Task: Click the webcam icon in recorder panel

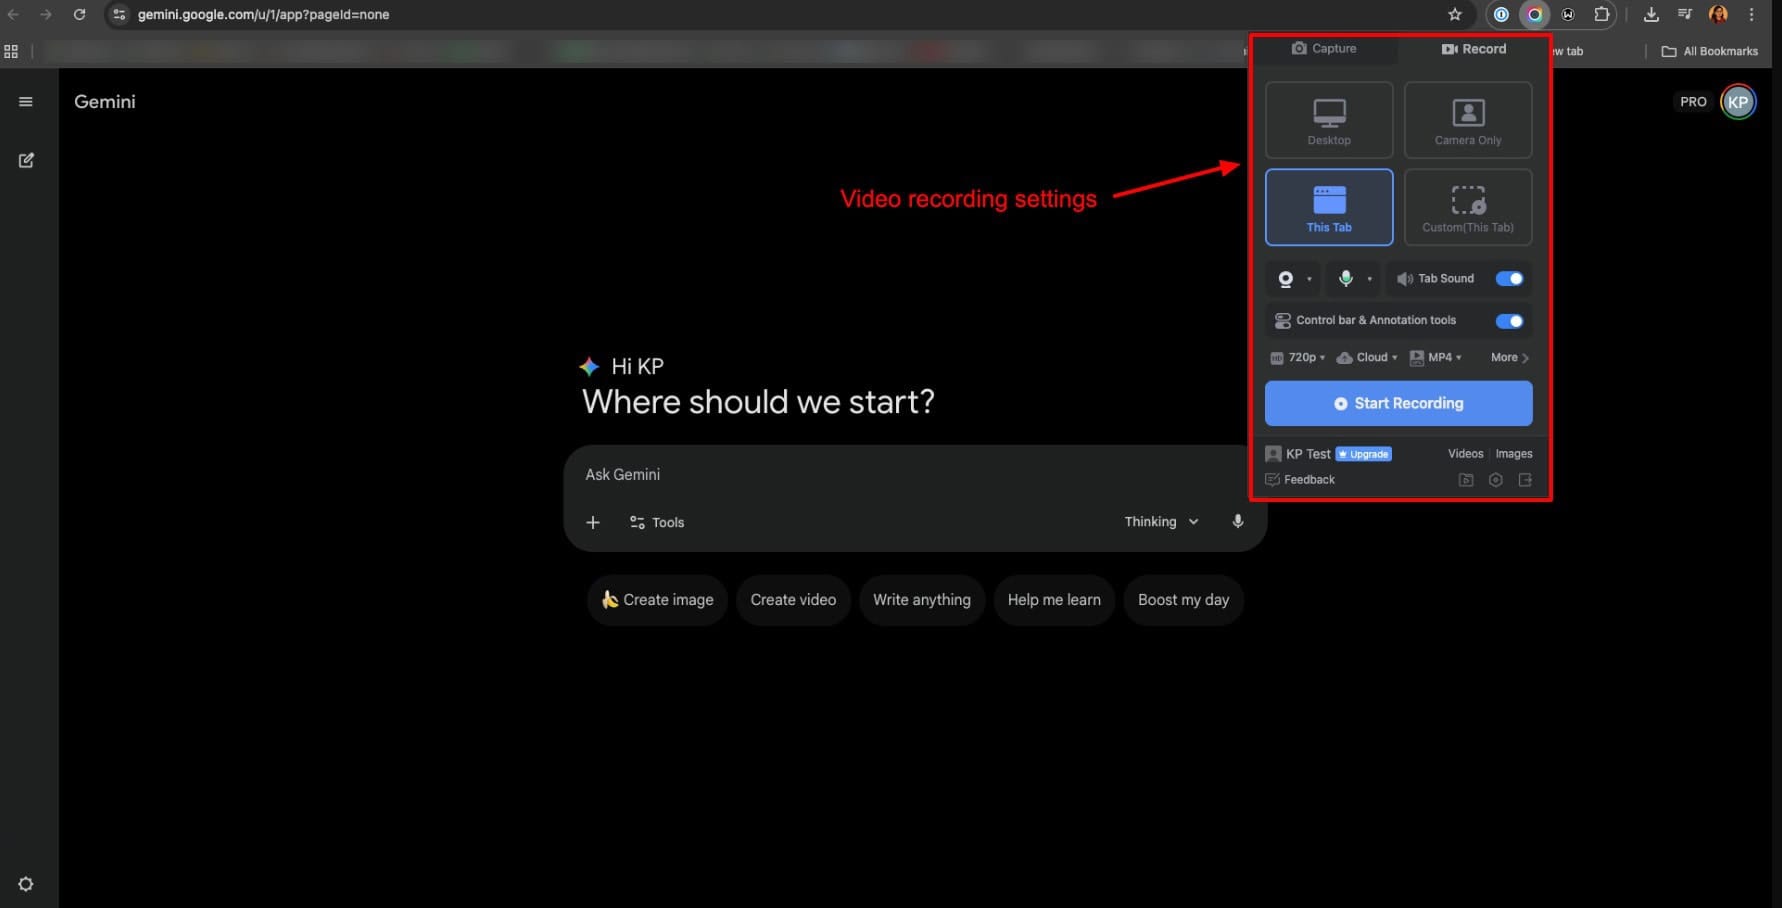Action: [x=1286, y=279]
